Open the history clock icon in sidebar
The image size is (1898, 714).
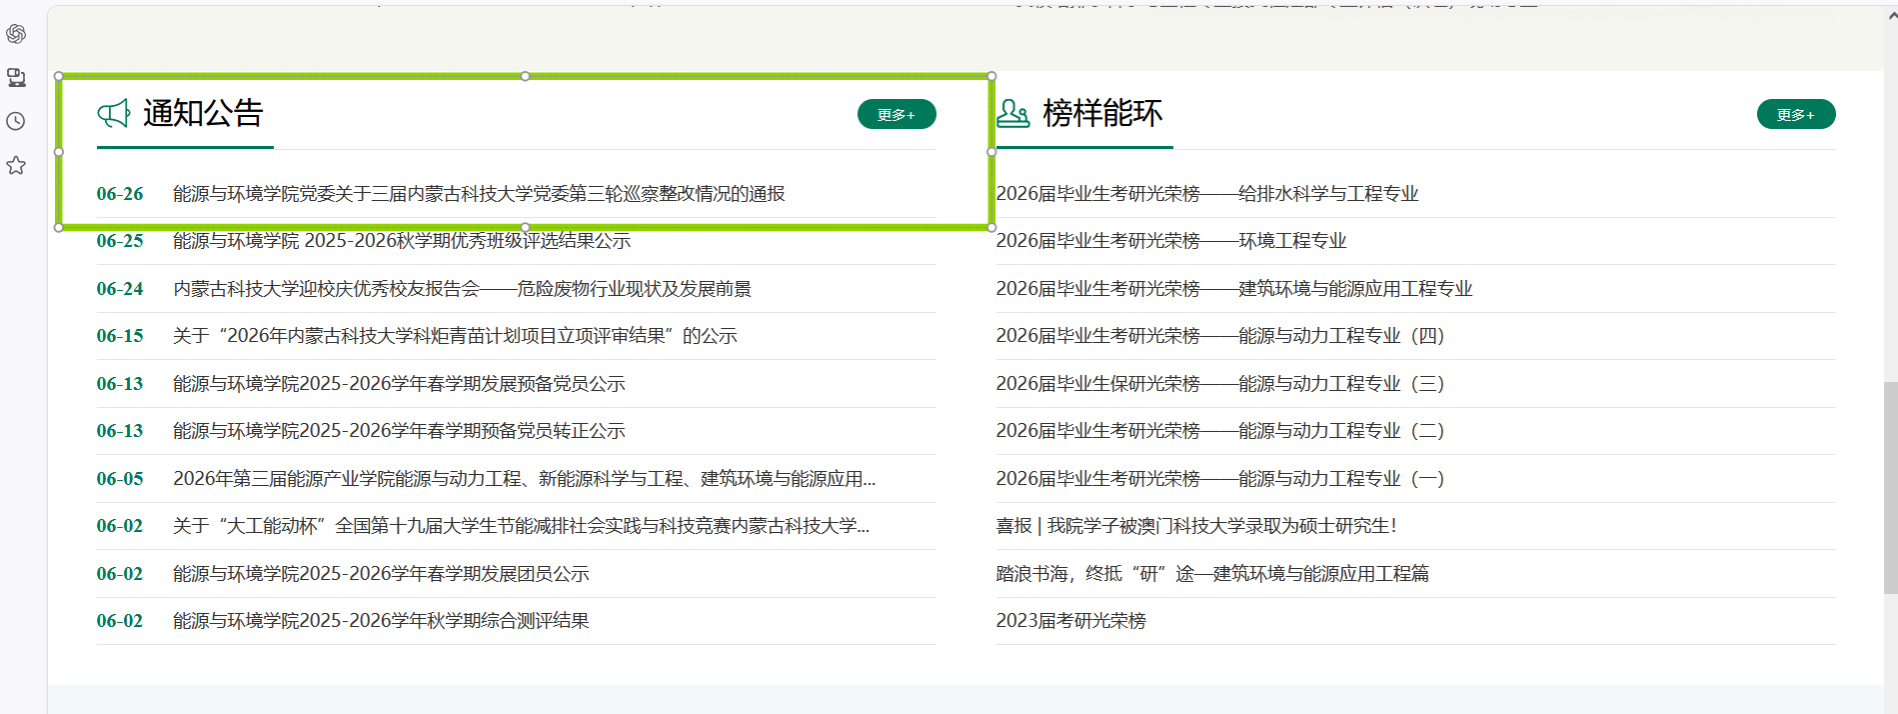(16, 121)
